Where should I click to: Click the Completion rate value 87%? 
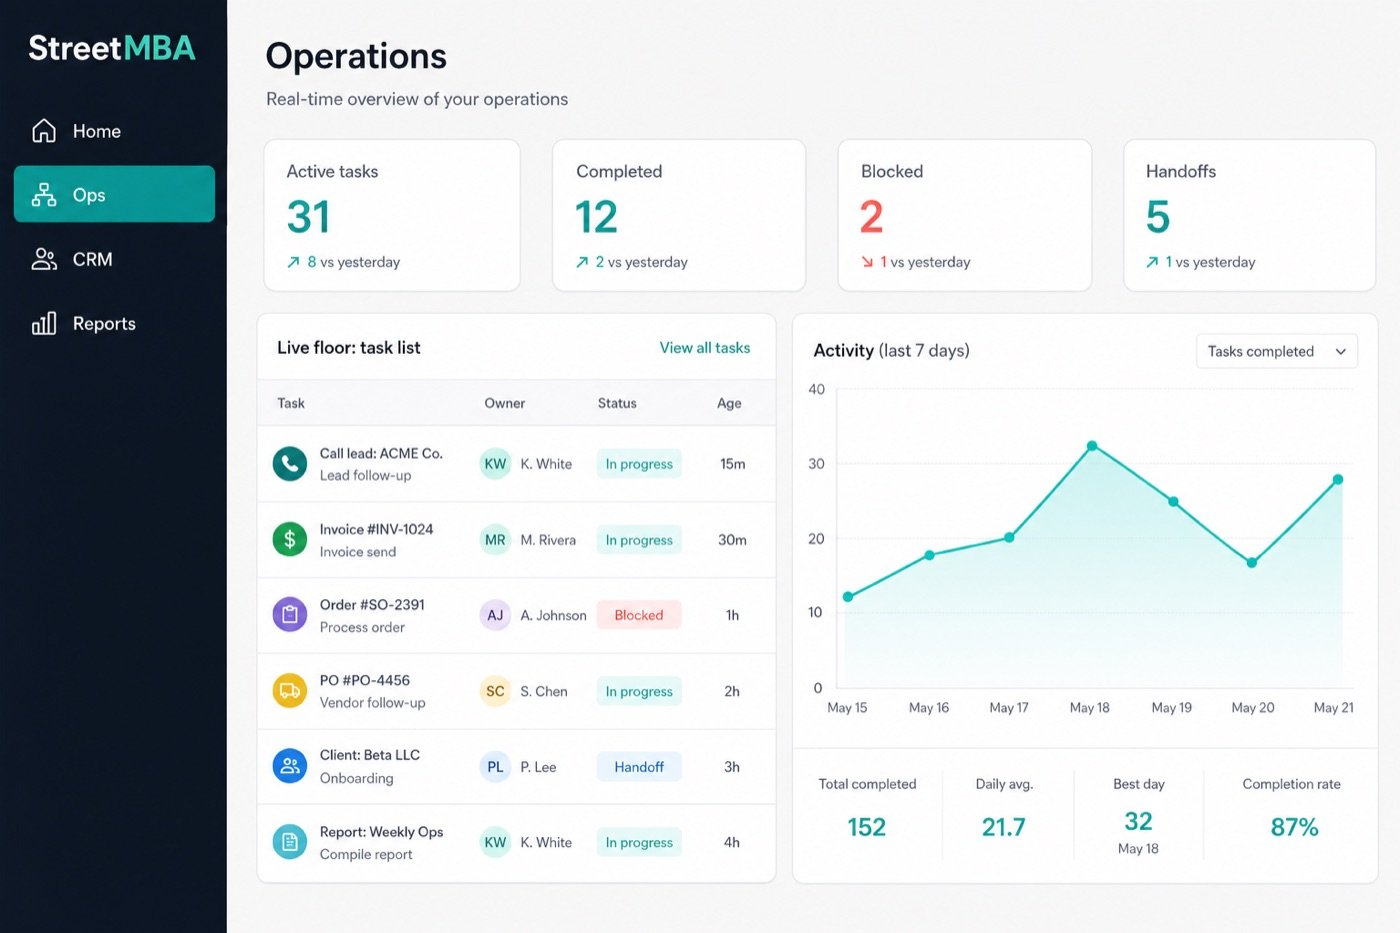point(1294,827)
